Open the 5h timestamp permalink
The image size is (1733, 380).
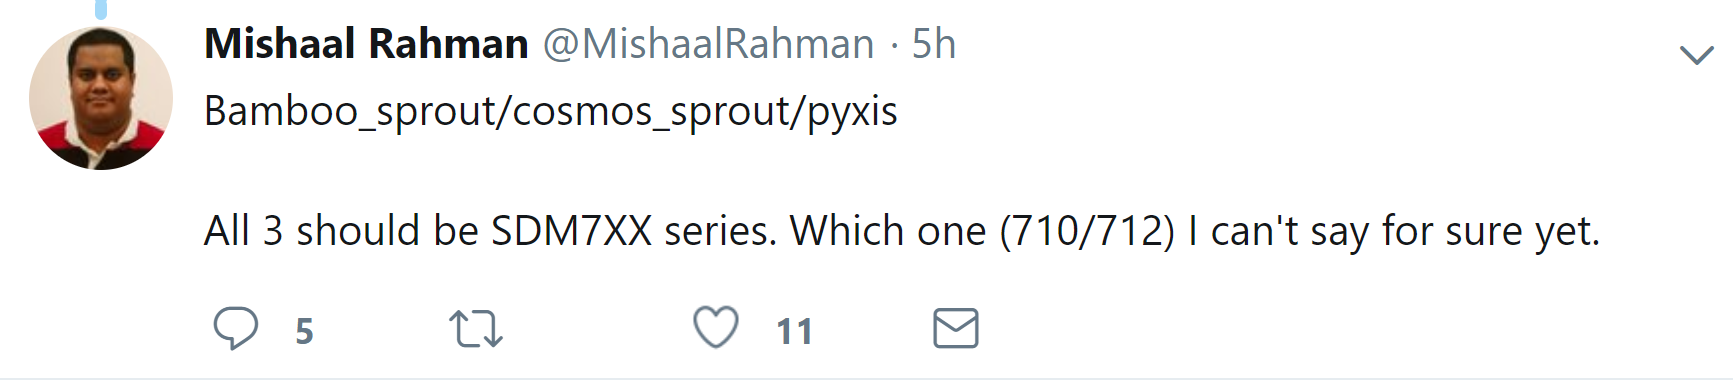pyautogui.click(x=934, y=44)
